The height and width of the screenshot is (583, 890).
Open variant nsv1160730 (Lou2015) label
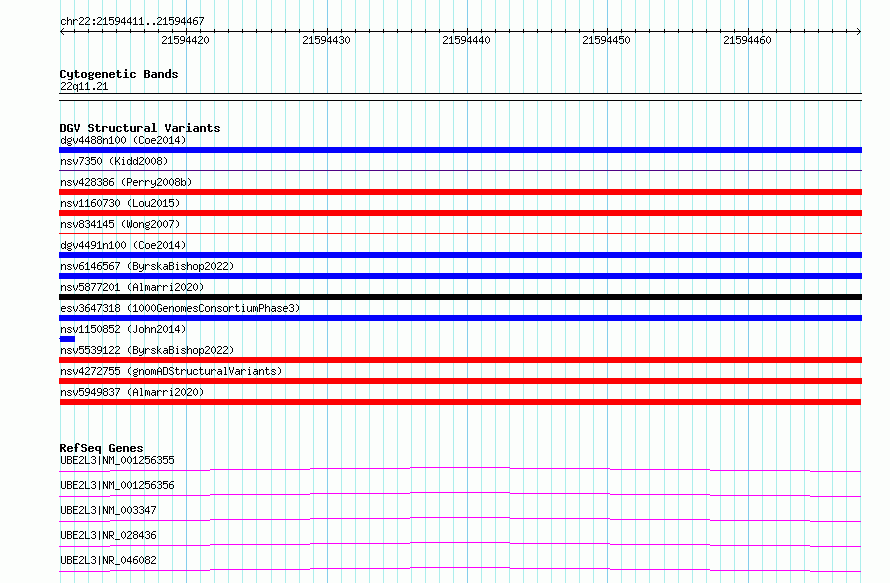pos(120,203)
